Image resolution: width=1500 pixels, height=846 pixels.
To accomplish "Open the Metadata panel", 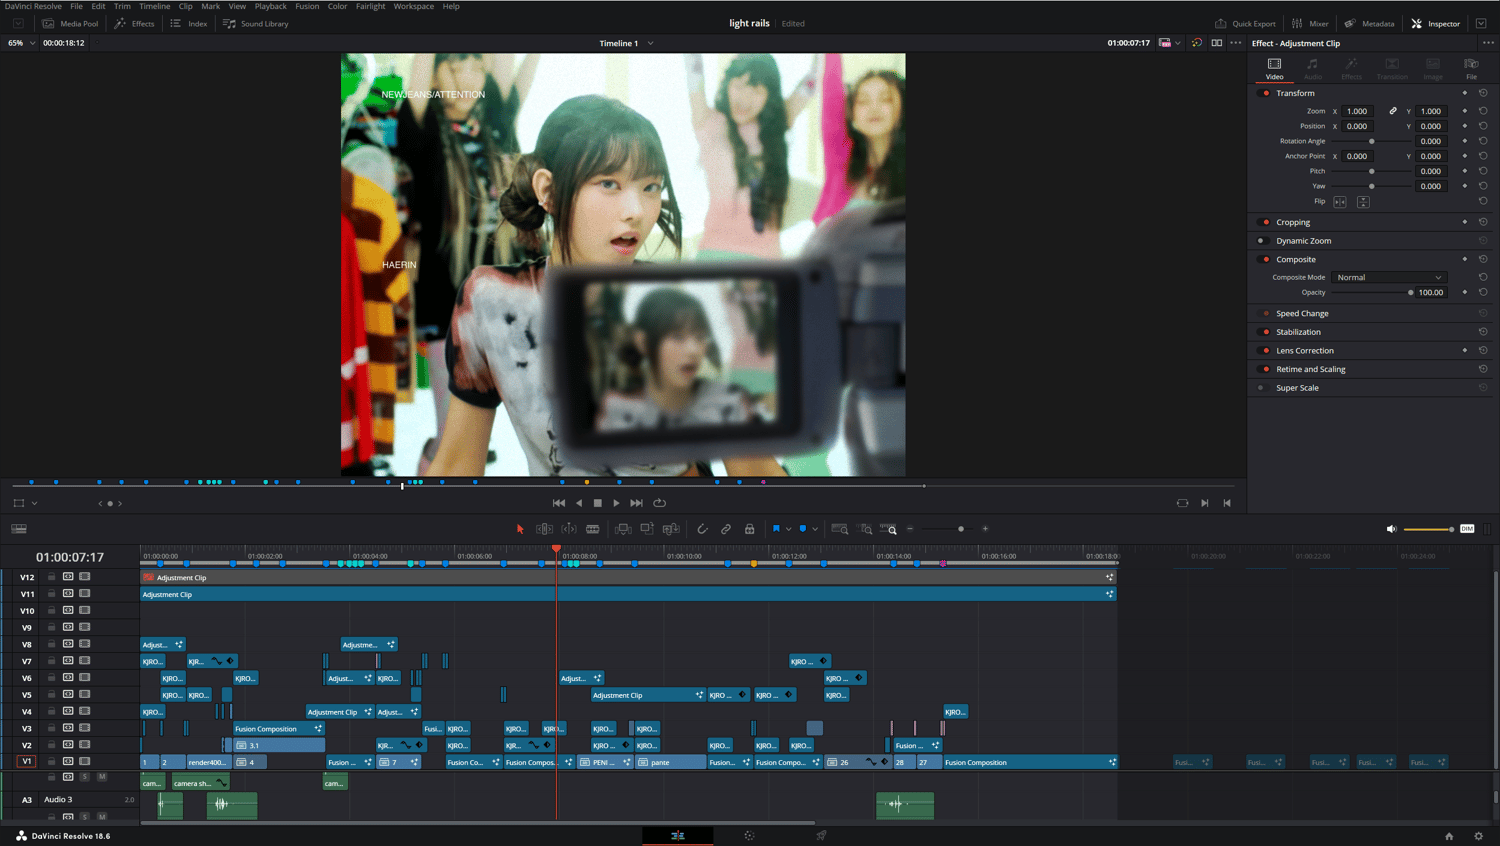I will 1369,23.
